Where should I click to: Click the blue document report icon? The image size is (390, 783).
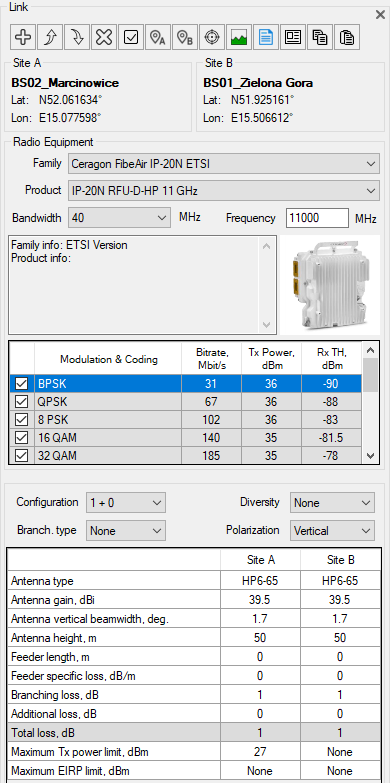266,37
